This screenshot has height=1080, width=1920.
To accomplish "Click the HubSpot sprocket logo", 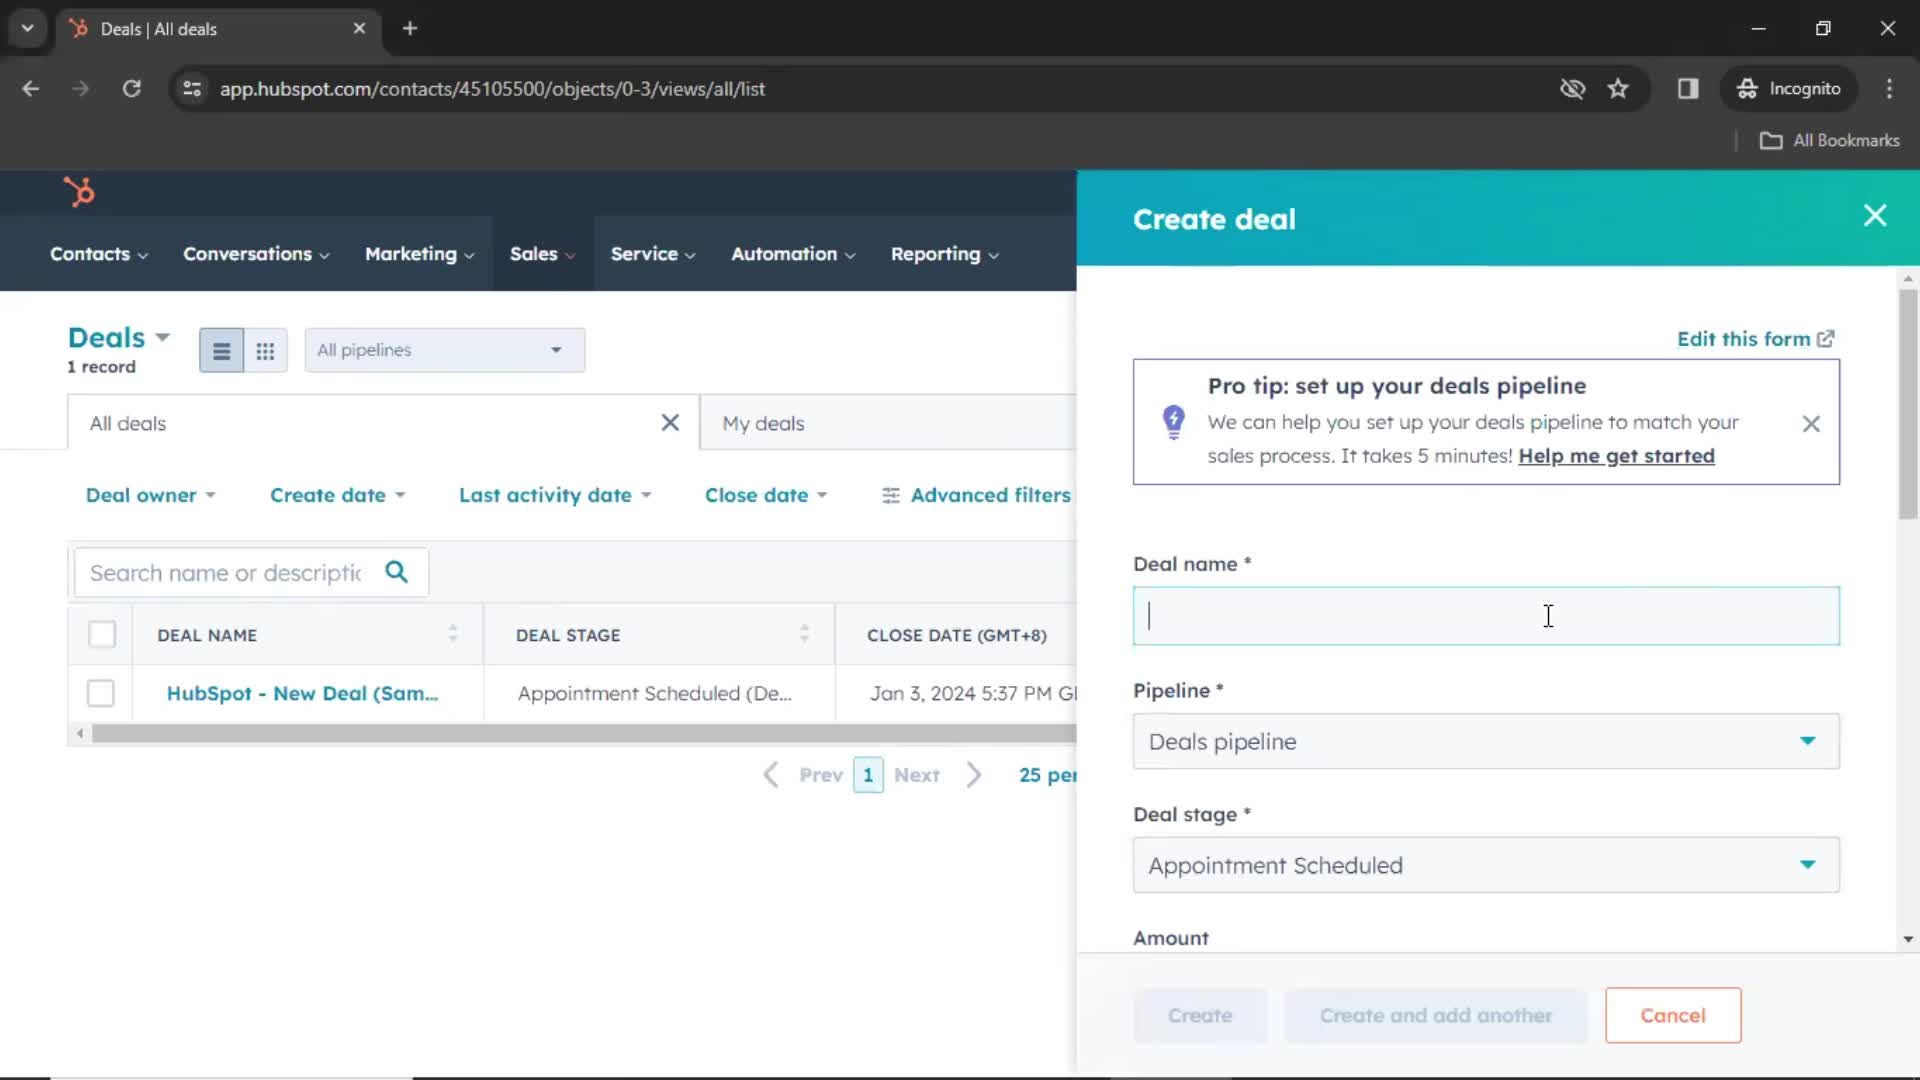I will point(79,191).
